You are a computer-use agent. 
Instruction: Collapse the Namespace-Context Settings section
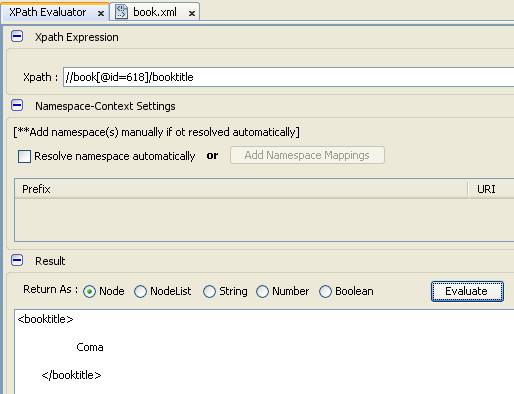pyautogui.click(x=17, y=105)
